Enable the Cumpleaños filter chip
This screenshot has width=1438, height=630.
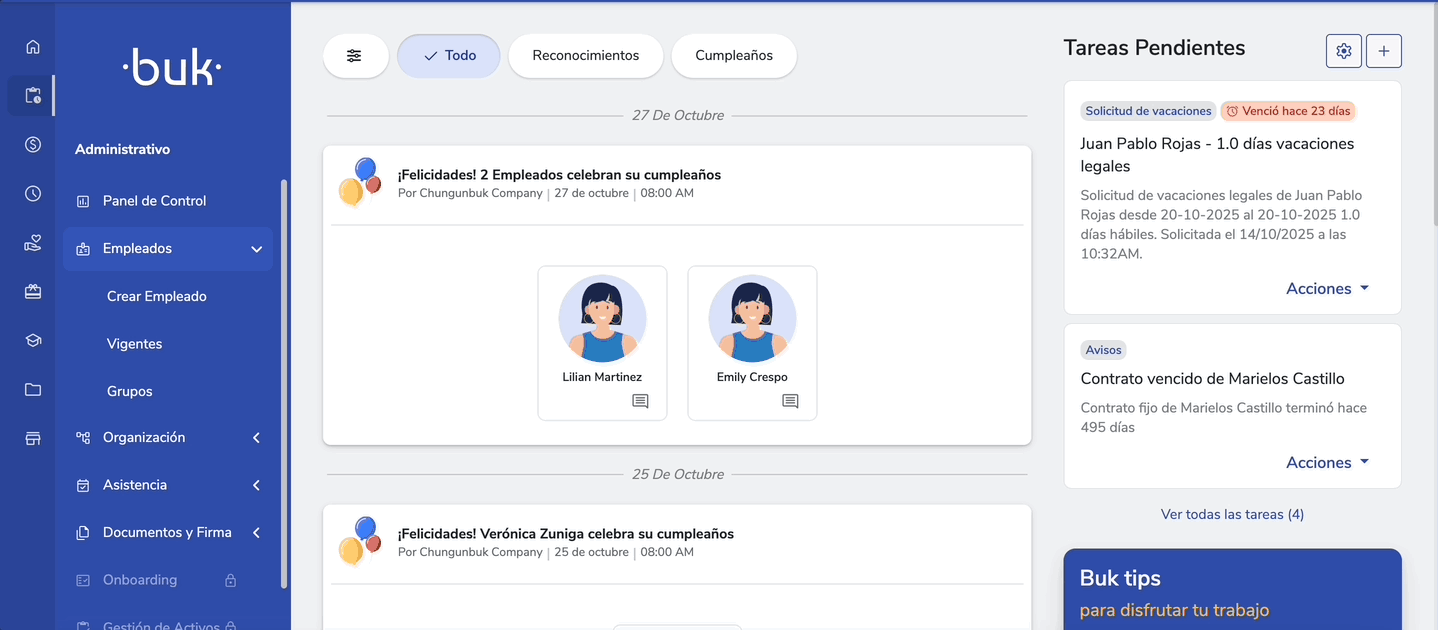click(x=733, y=56)
